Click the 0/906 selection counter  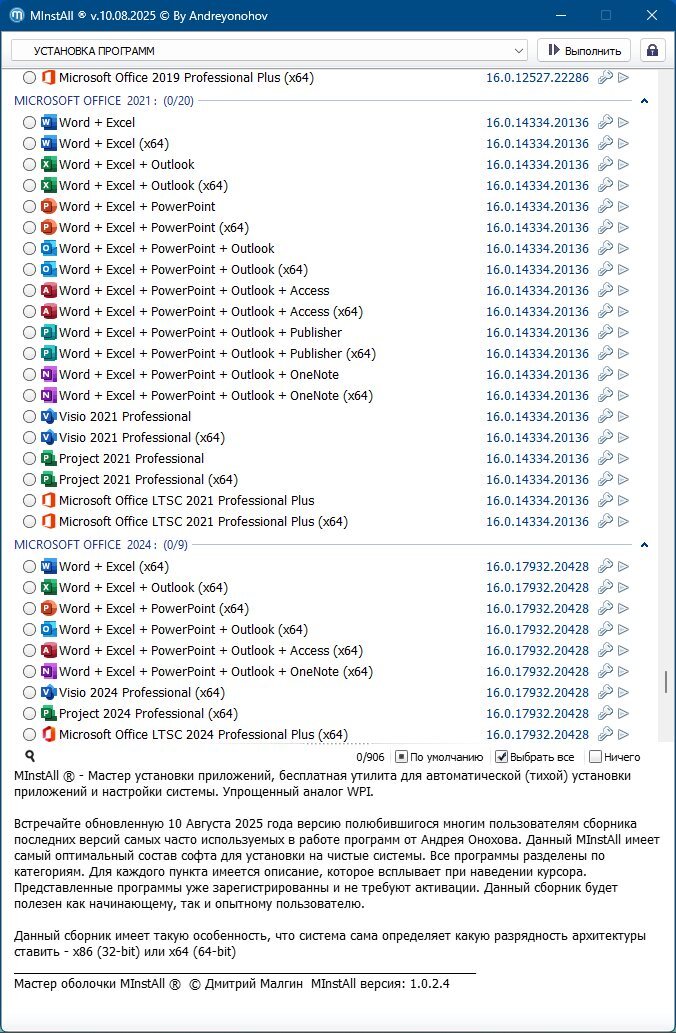(370, 758)
